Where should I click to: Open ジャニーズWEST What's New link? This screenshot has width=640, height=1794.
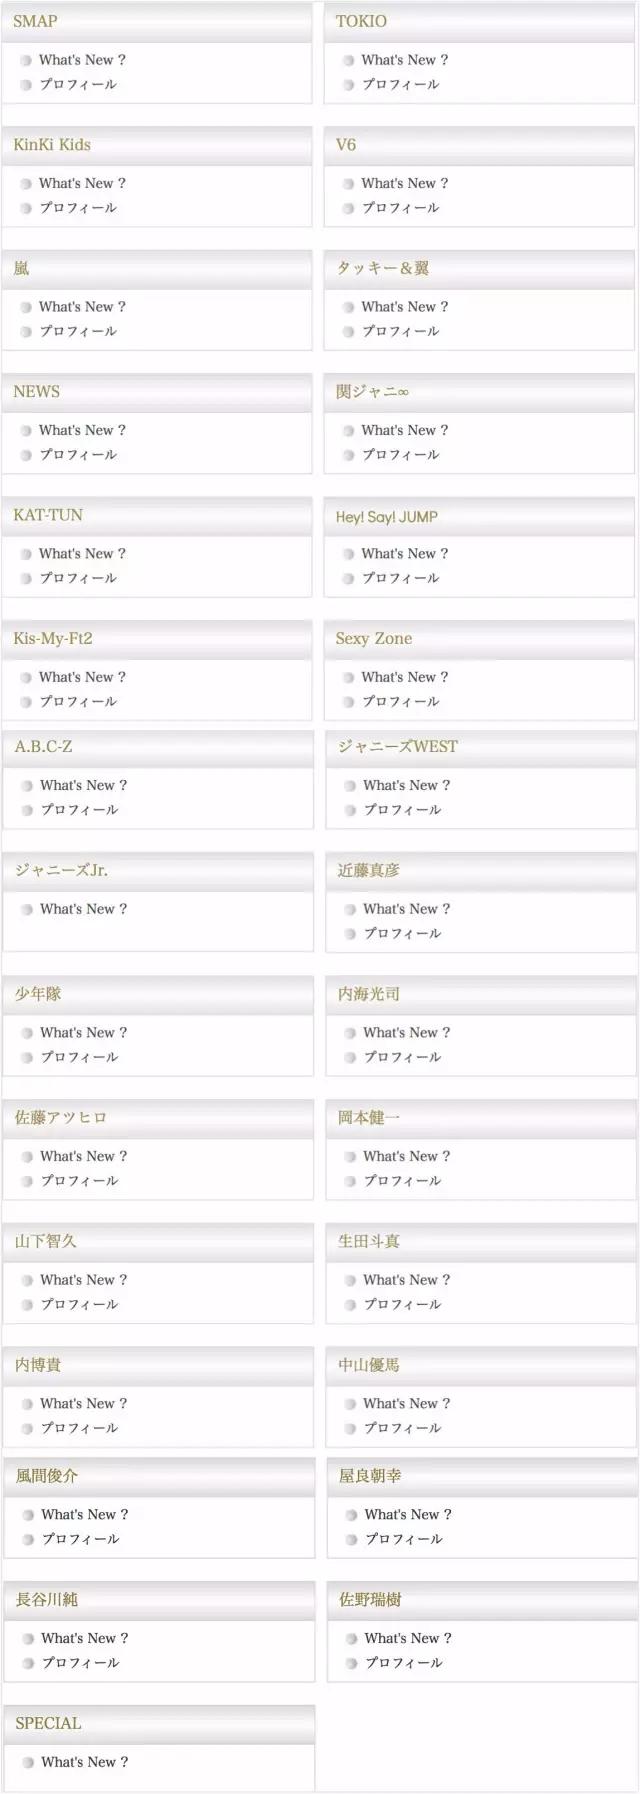[x=406, y=786]
